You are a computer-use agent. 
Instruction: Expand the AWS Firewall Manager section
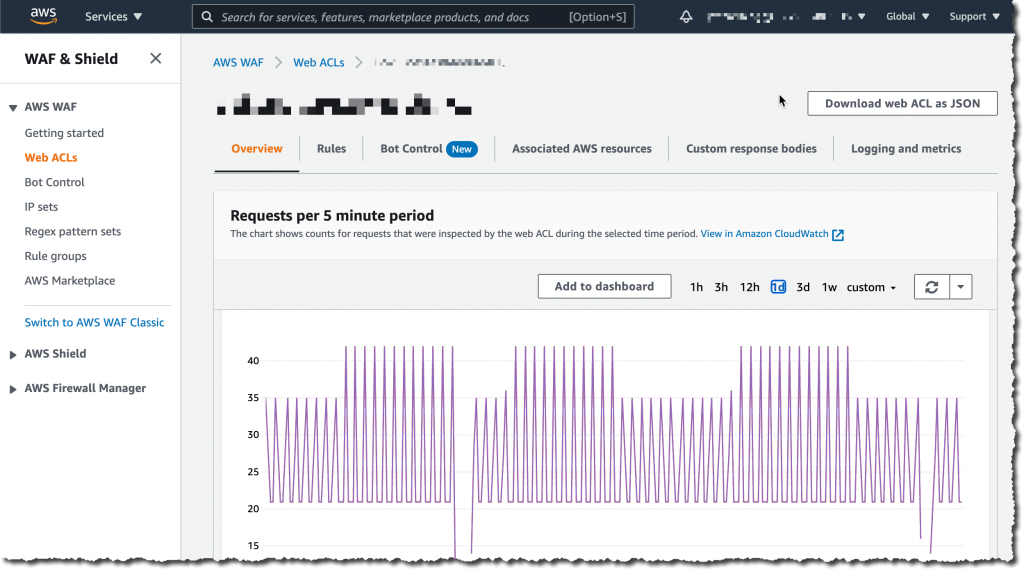pos(14,389)
